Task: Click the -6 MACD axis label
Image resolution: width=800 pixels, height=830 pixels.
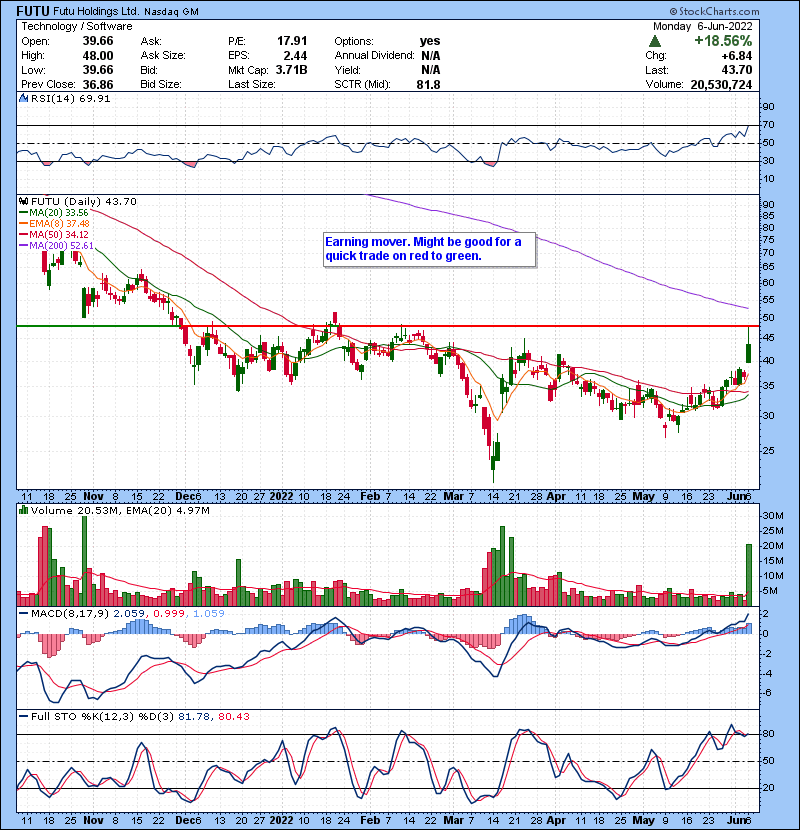Action: [x=767, y=693]
